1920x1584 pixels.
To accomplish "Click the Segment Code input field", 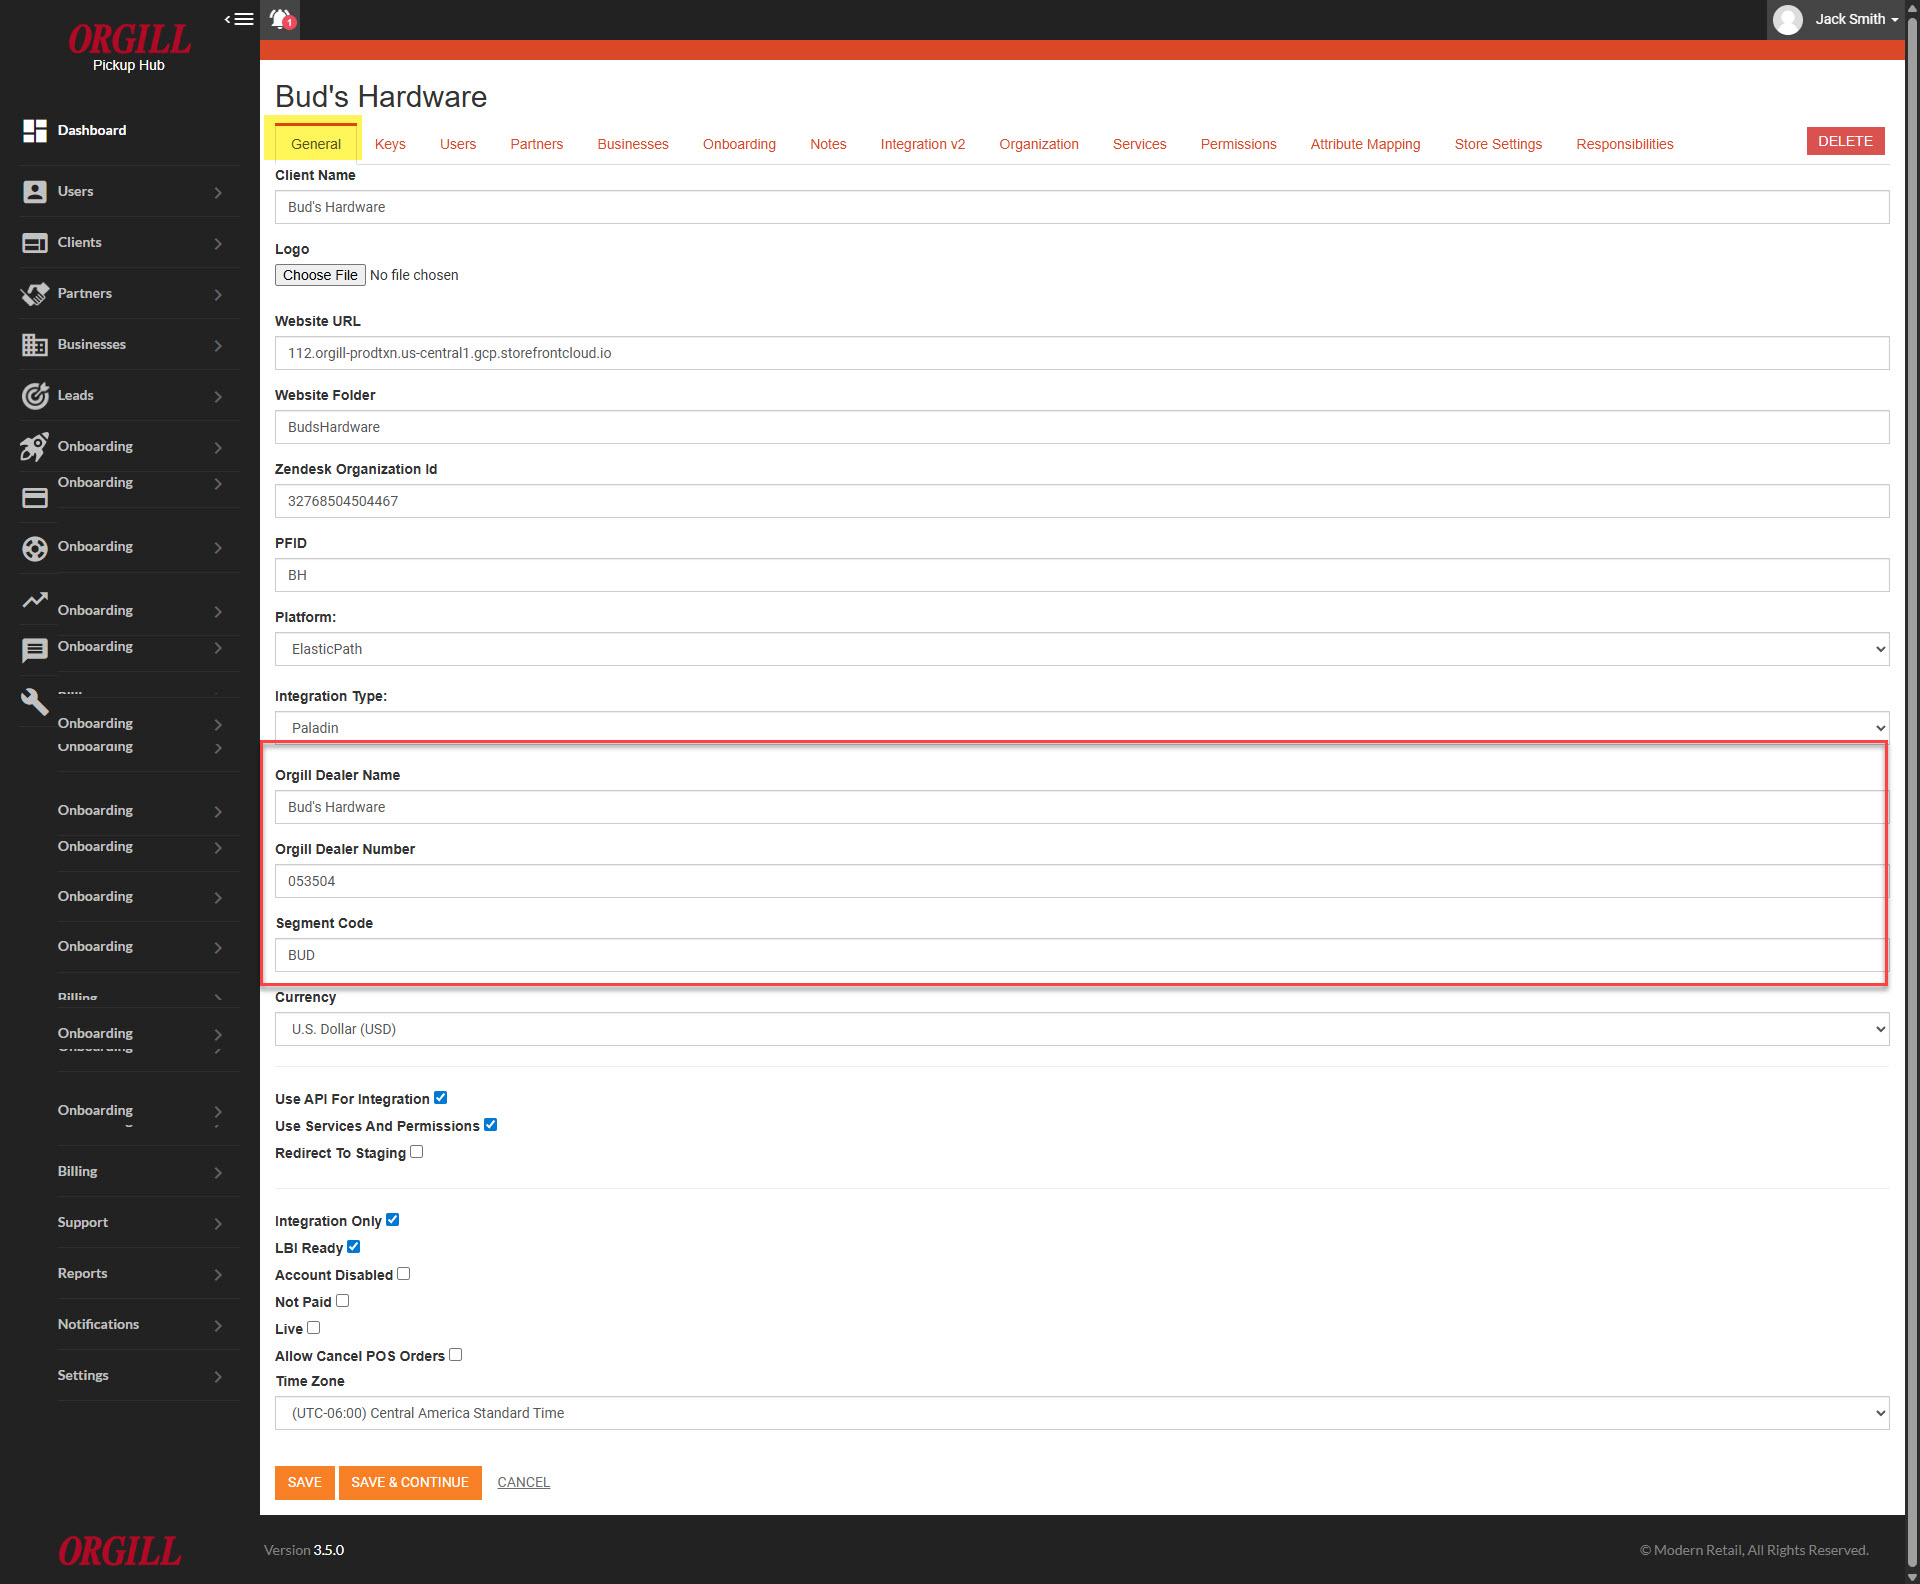I will (1080, 955).
